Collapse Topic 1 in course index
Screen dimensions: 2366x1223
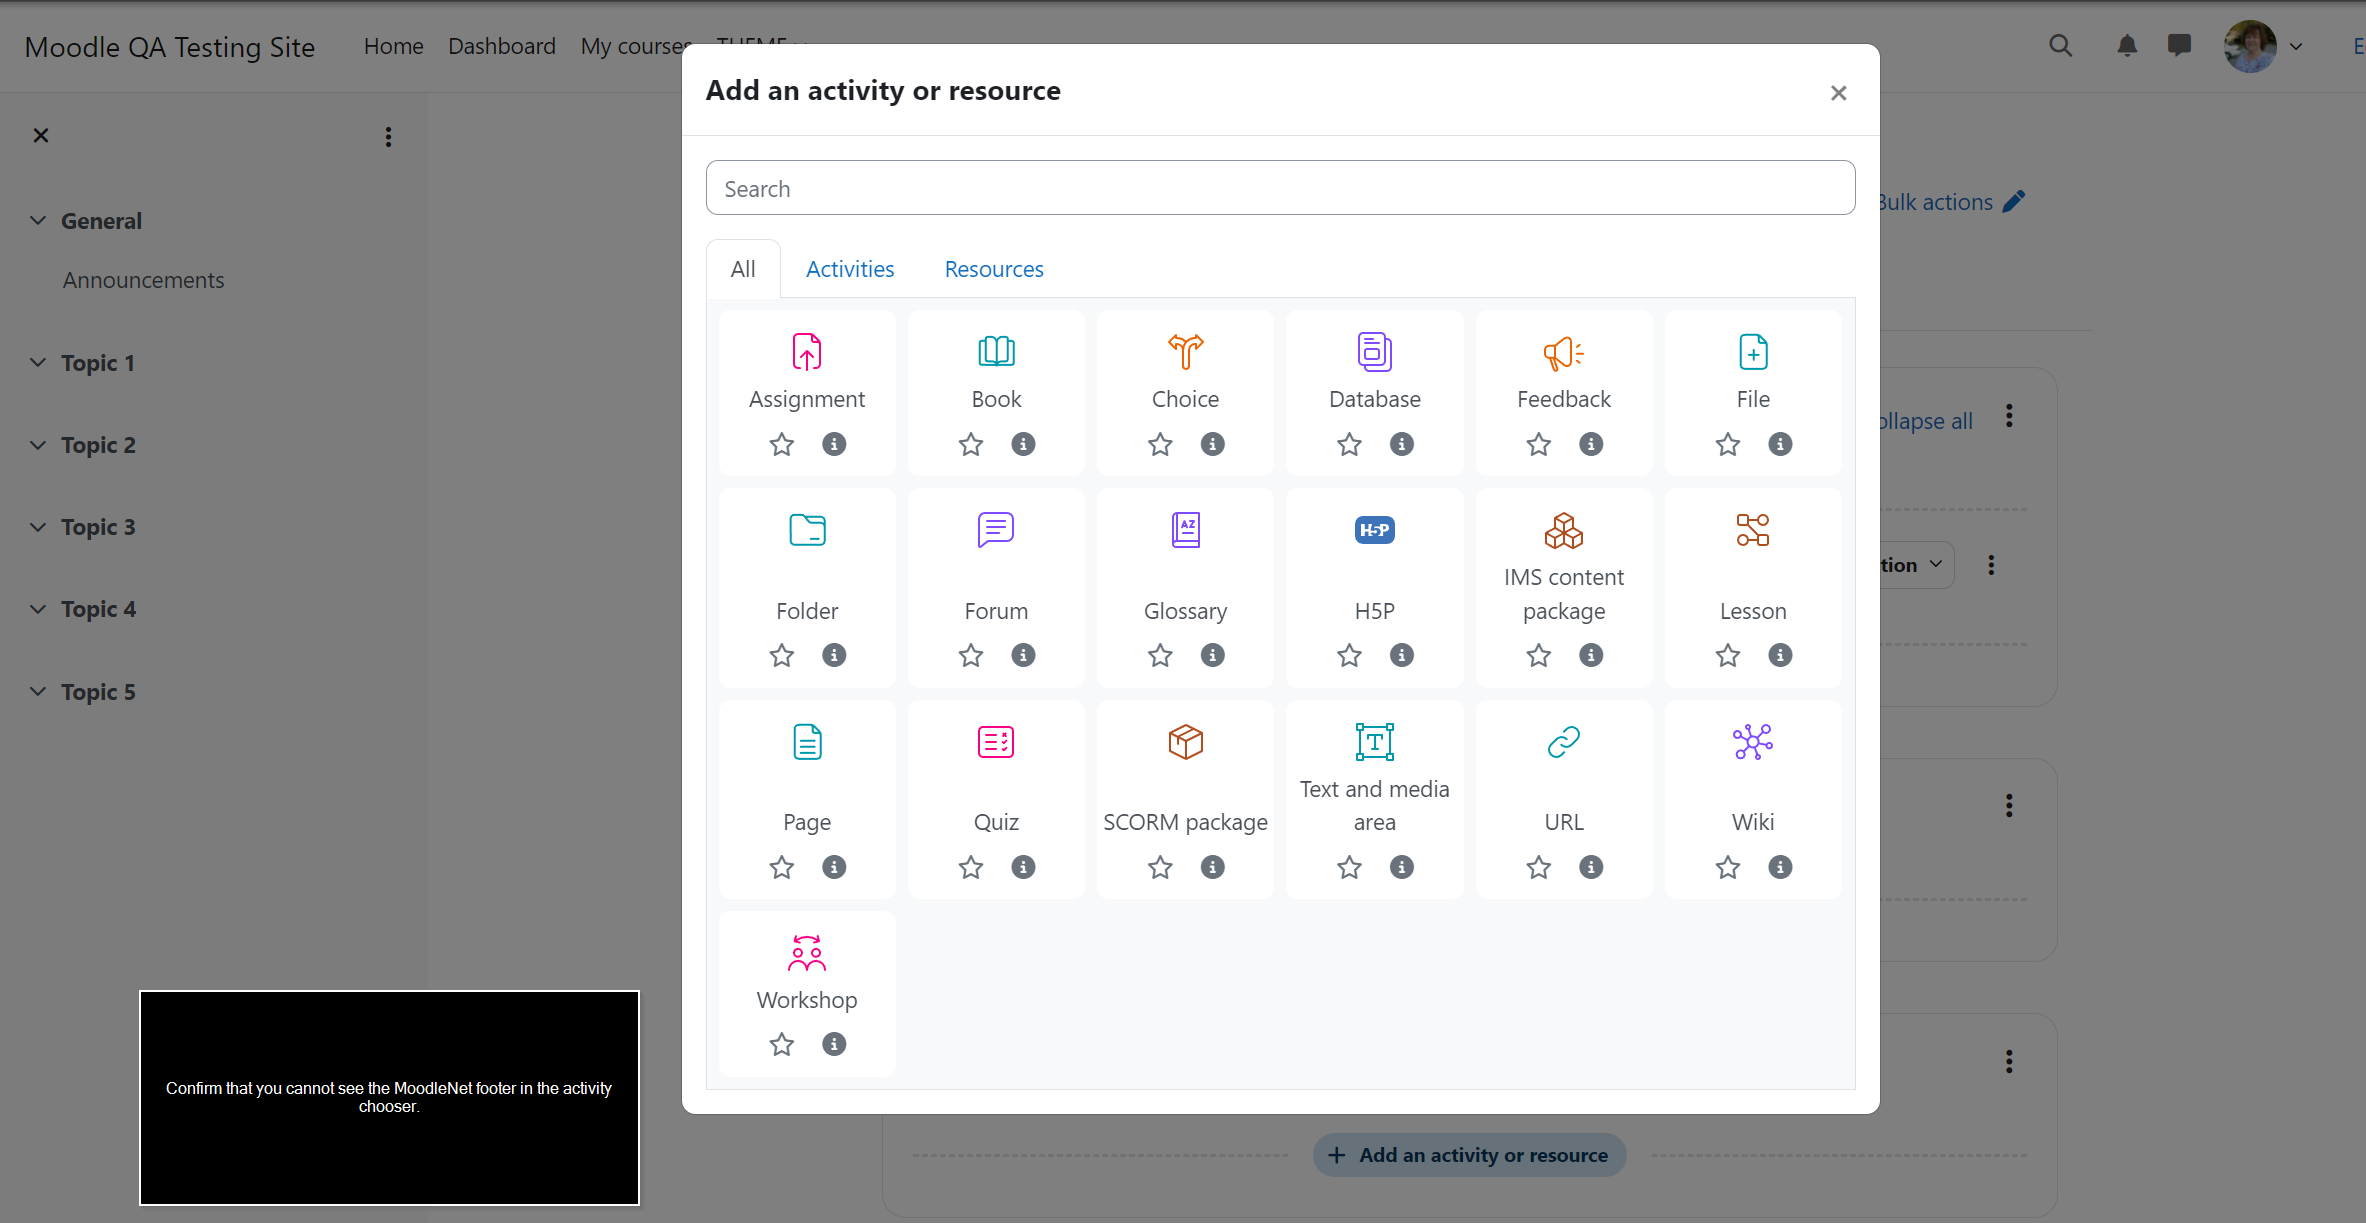point(38,363)
